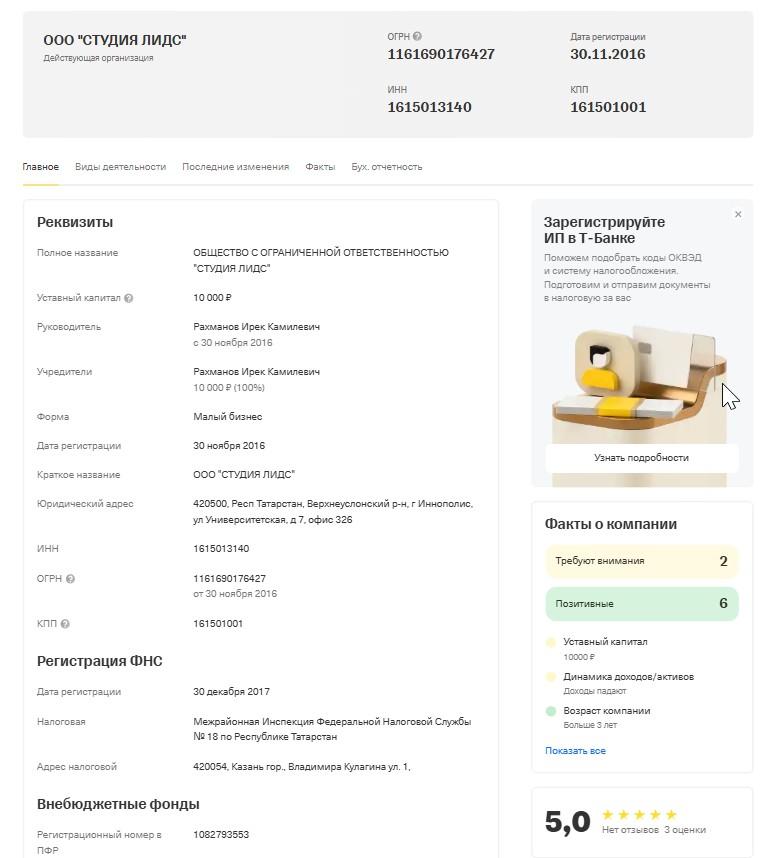Open Рахманов Ирек Камилевич under Учредители
Image resolution: width=768 pixels, height=858 pixels.
[256, 372]
